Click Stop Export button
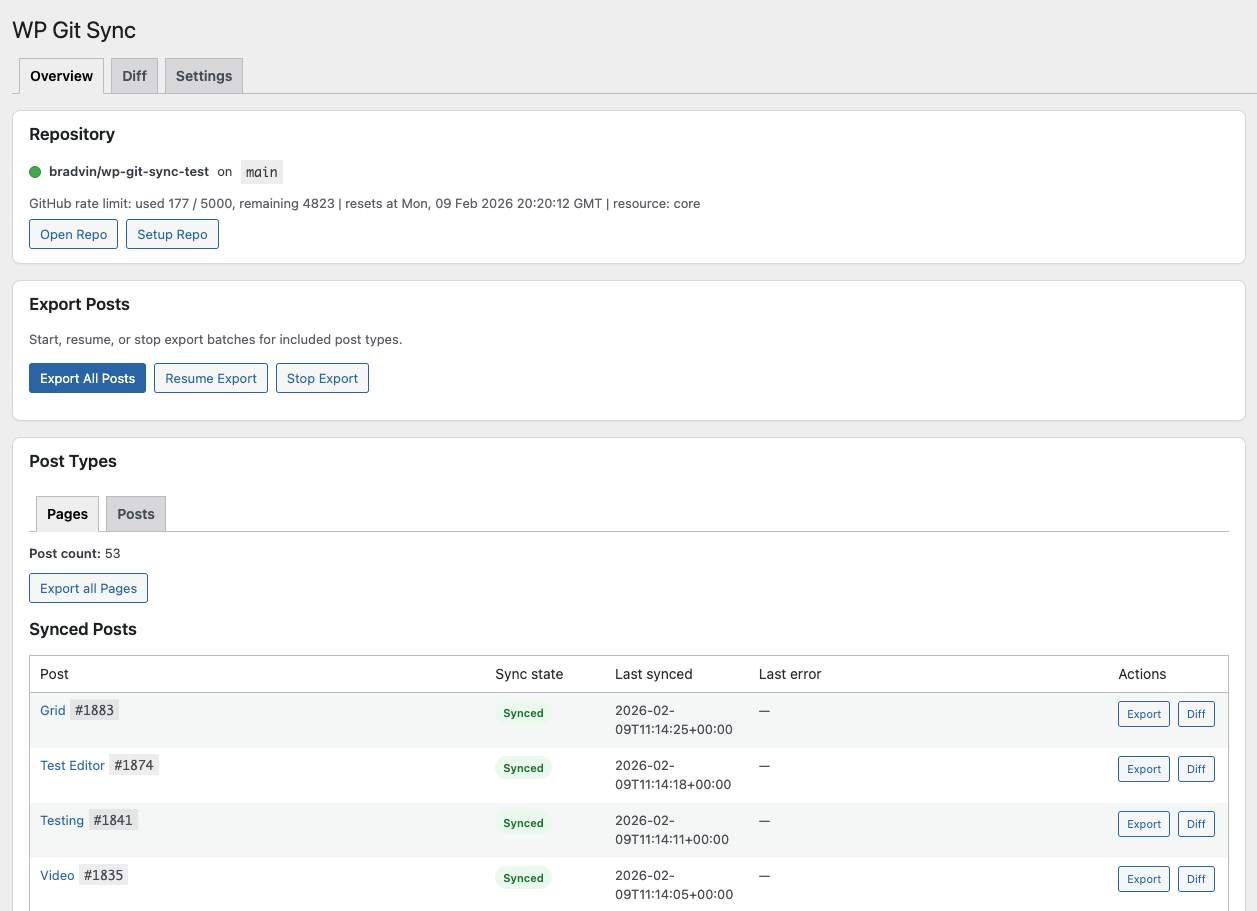Viewport: 1257px width, 911px height. click(x=322, y=378)
